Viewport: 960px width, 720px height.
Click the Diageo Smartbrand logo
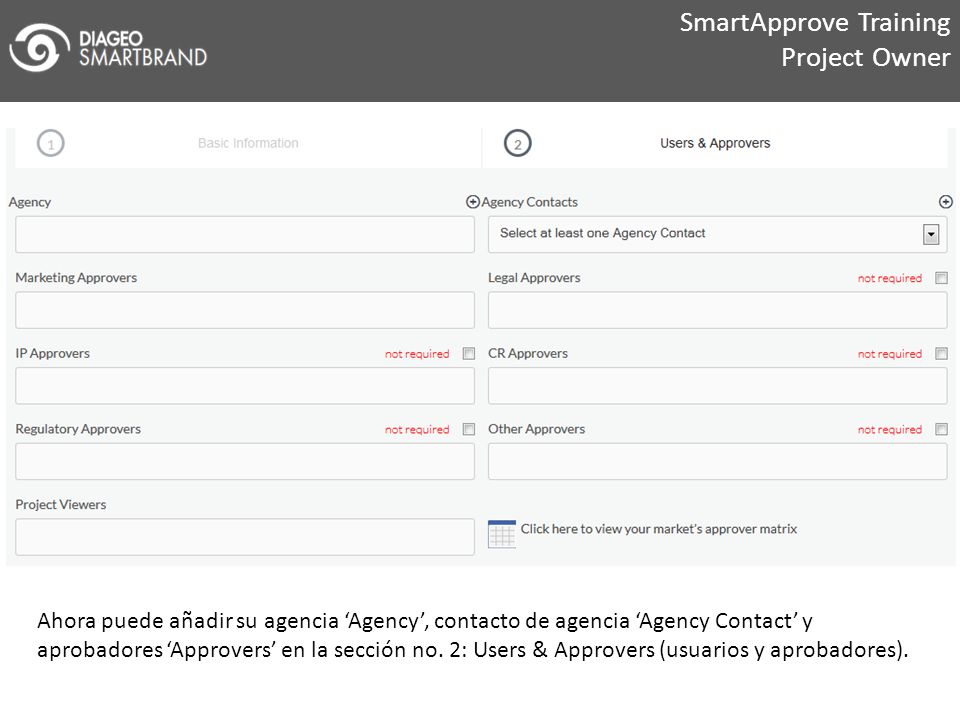[108, 48]
